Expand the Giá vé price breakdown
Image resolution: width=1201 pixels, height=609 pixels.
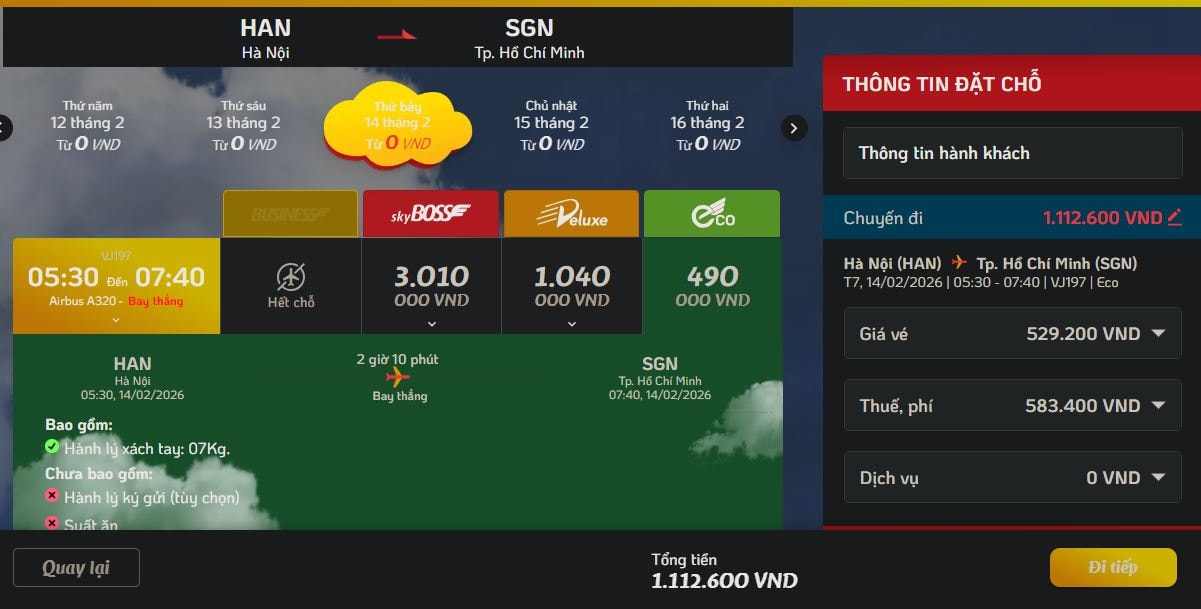click(x=1159, y=333)
